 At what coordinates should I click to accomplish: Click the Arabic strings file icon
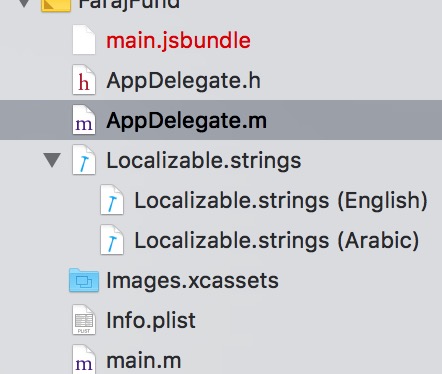[x=112, y=240]
